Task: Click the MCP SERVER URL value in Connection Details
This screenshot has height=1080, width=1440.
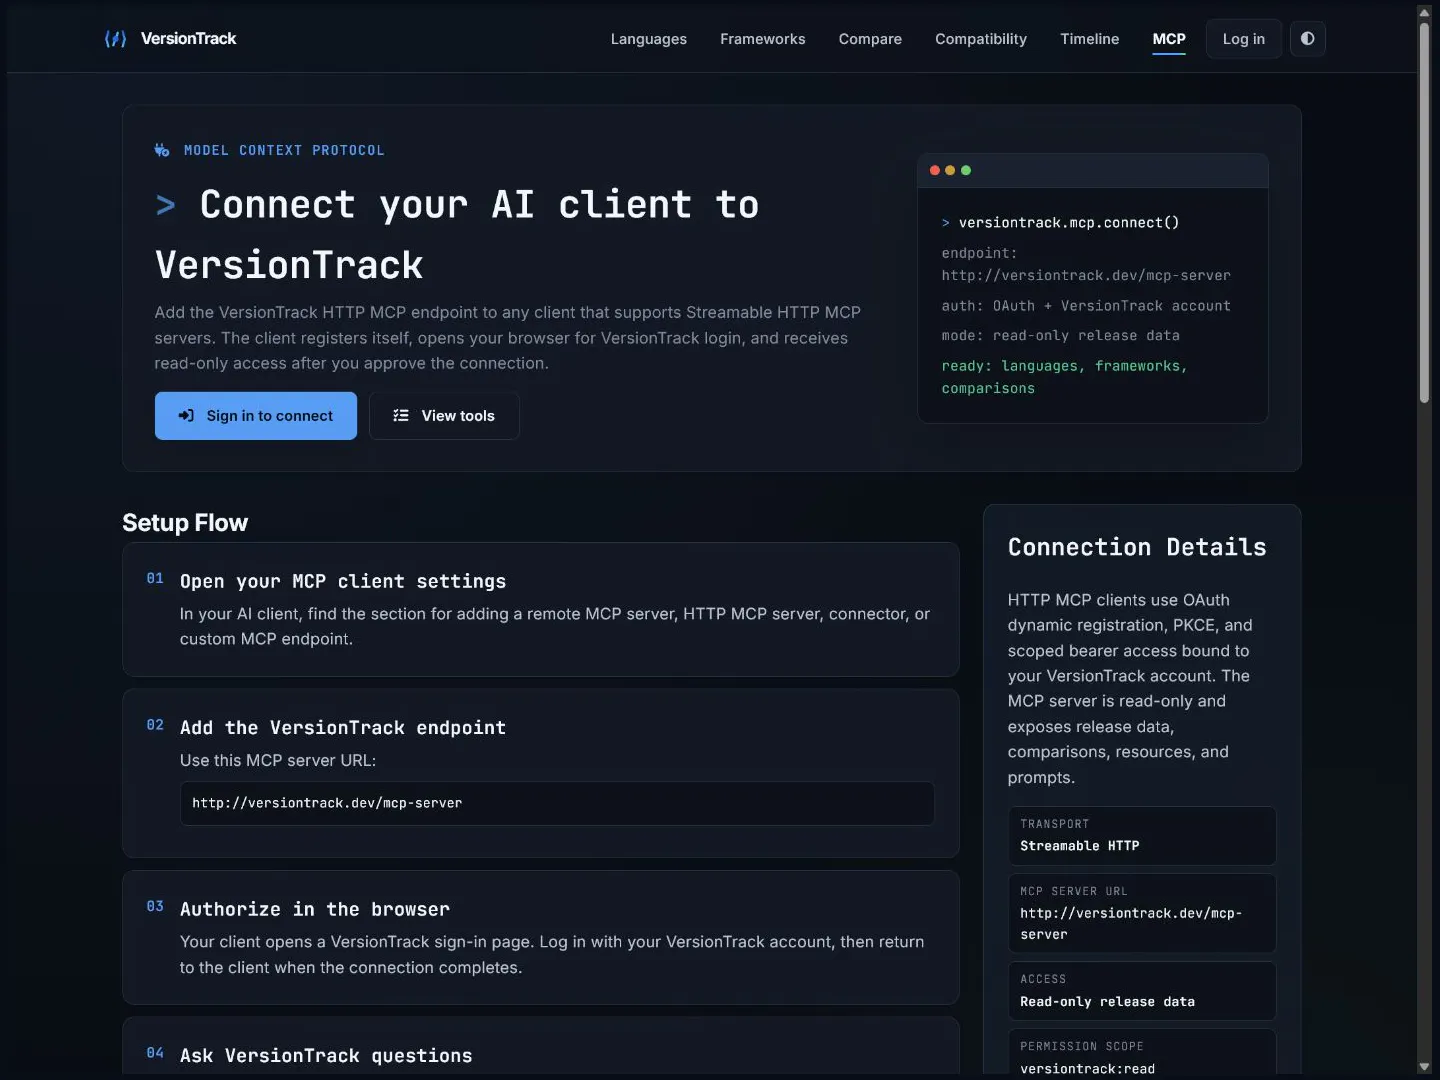Action: 1131,924
